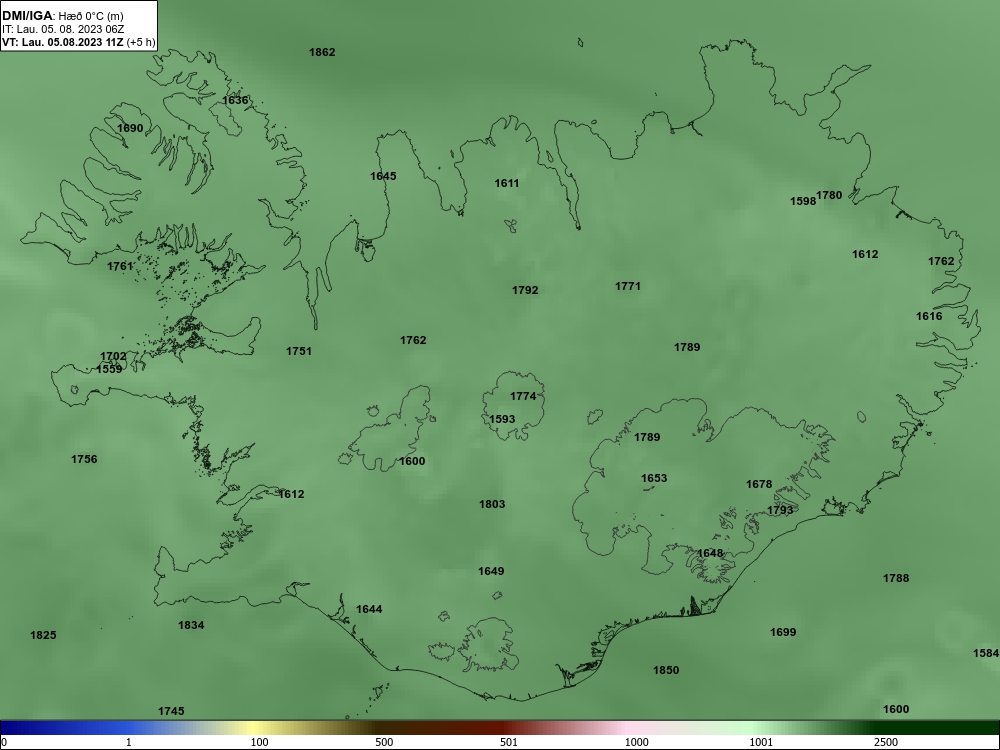Click the 1745 value near the bottom
The width and height of the screenshot is (1000, 750).
point(171,710)
